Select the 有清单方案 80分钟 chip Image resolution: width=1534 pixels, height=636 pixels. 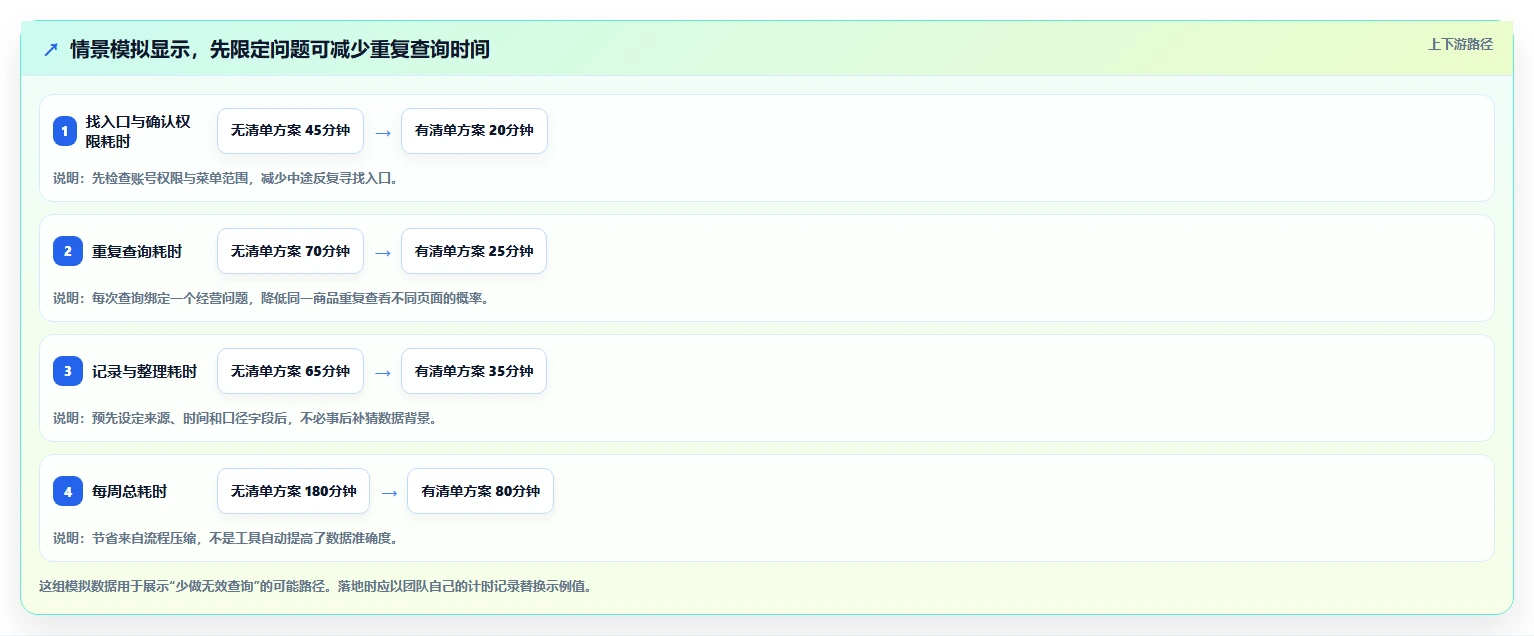[x=480, y=491]
